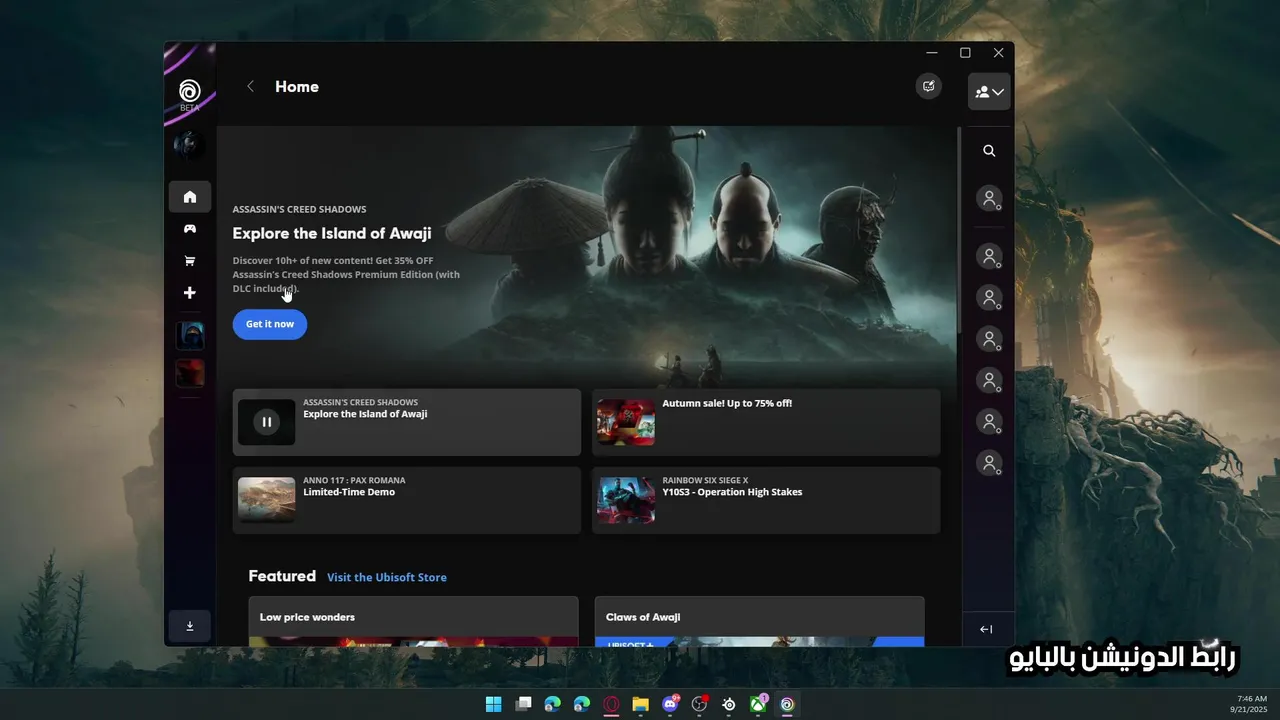The height and width of the screenshot is (720, 1280).
Task: Click the Anno 117 thumbnail image
Action: (266, 500)
